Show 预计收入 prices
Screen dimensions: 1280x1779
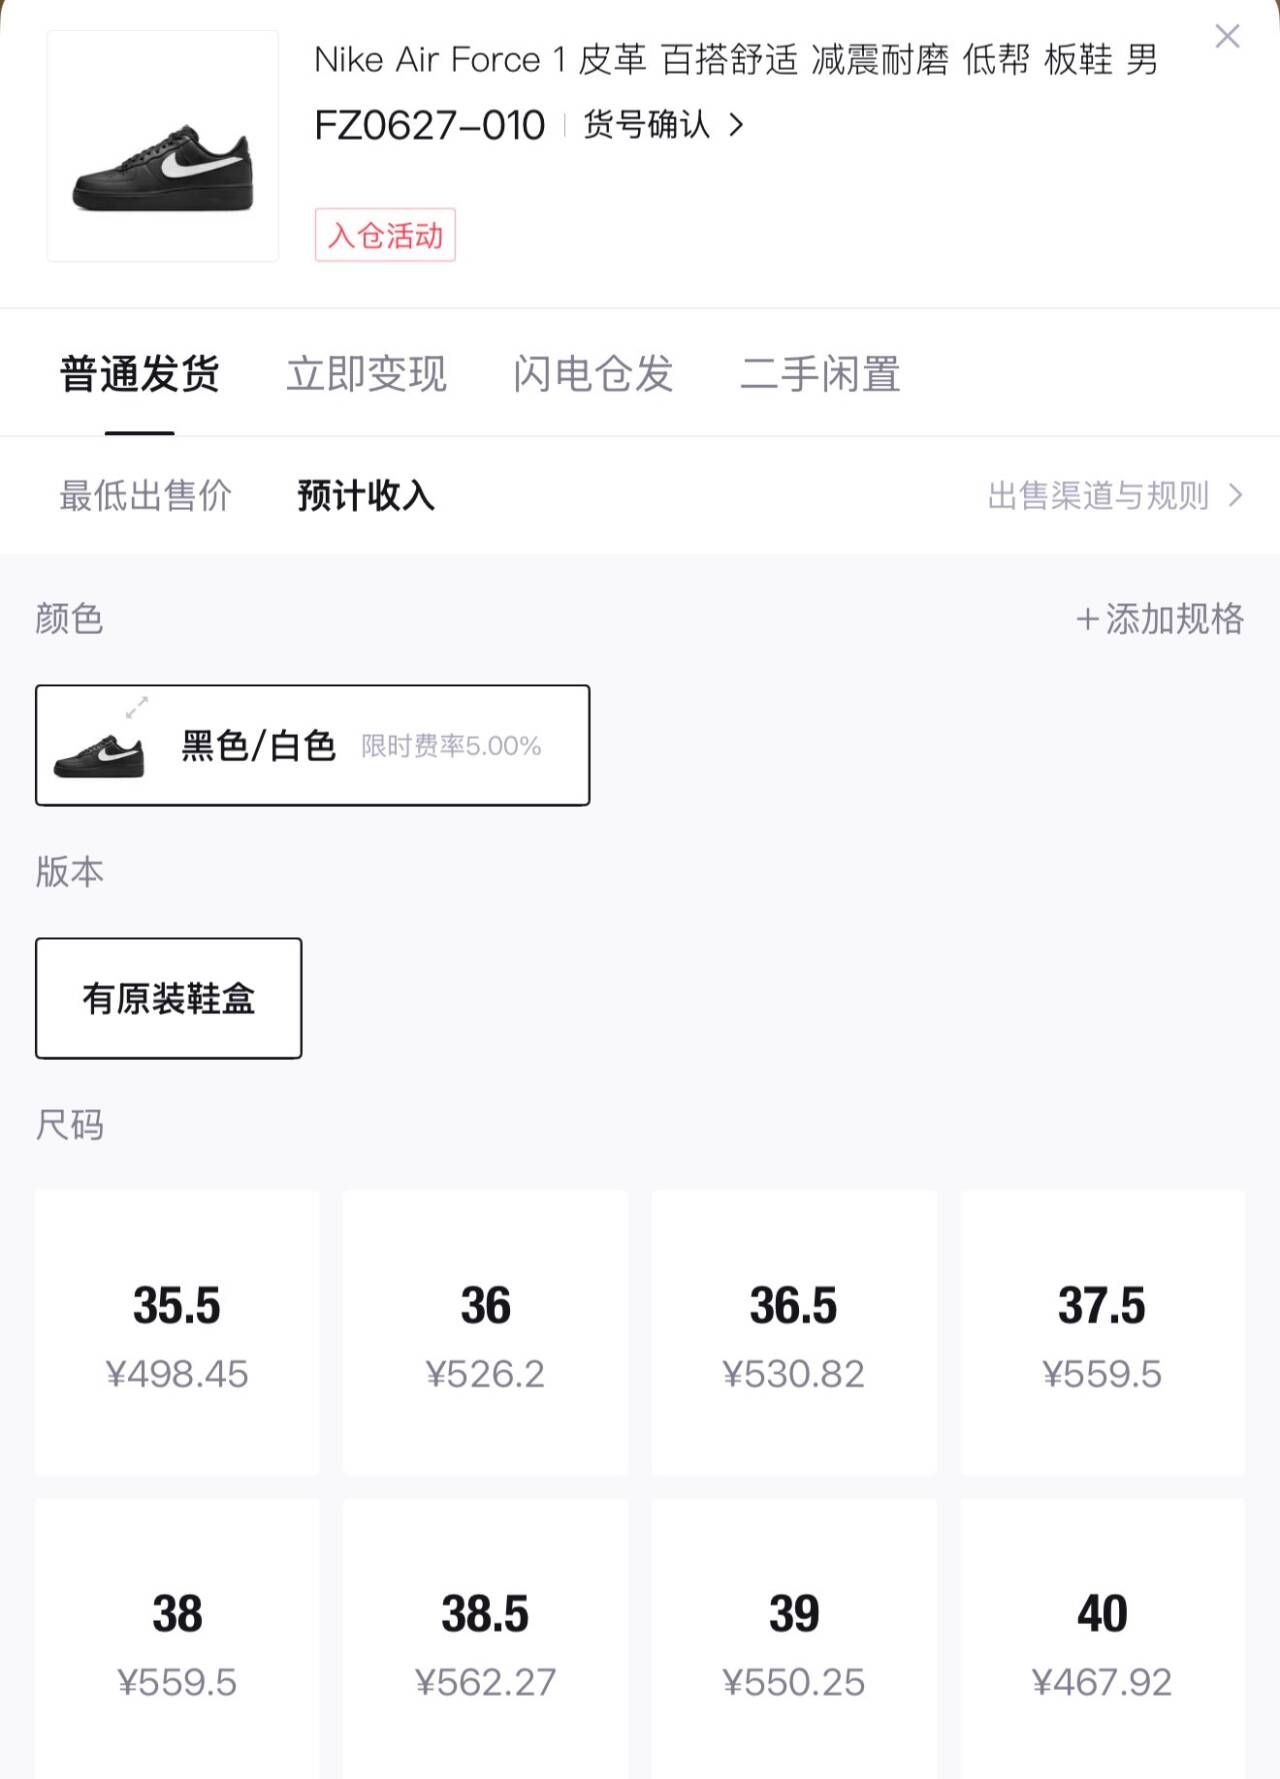[x=366, y=496]
